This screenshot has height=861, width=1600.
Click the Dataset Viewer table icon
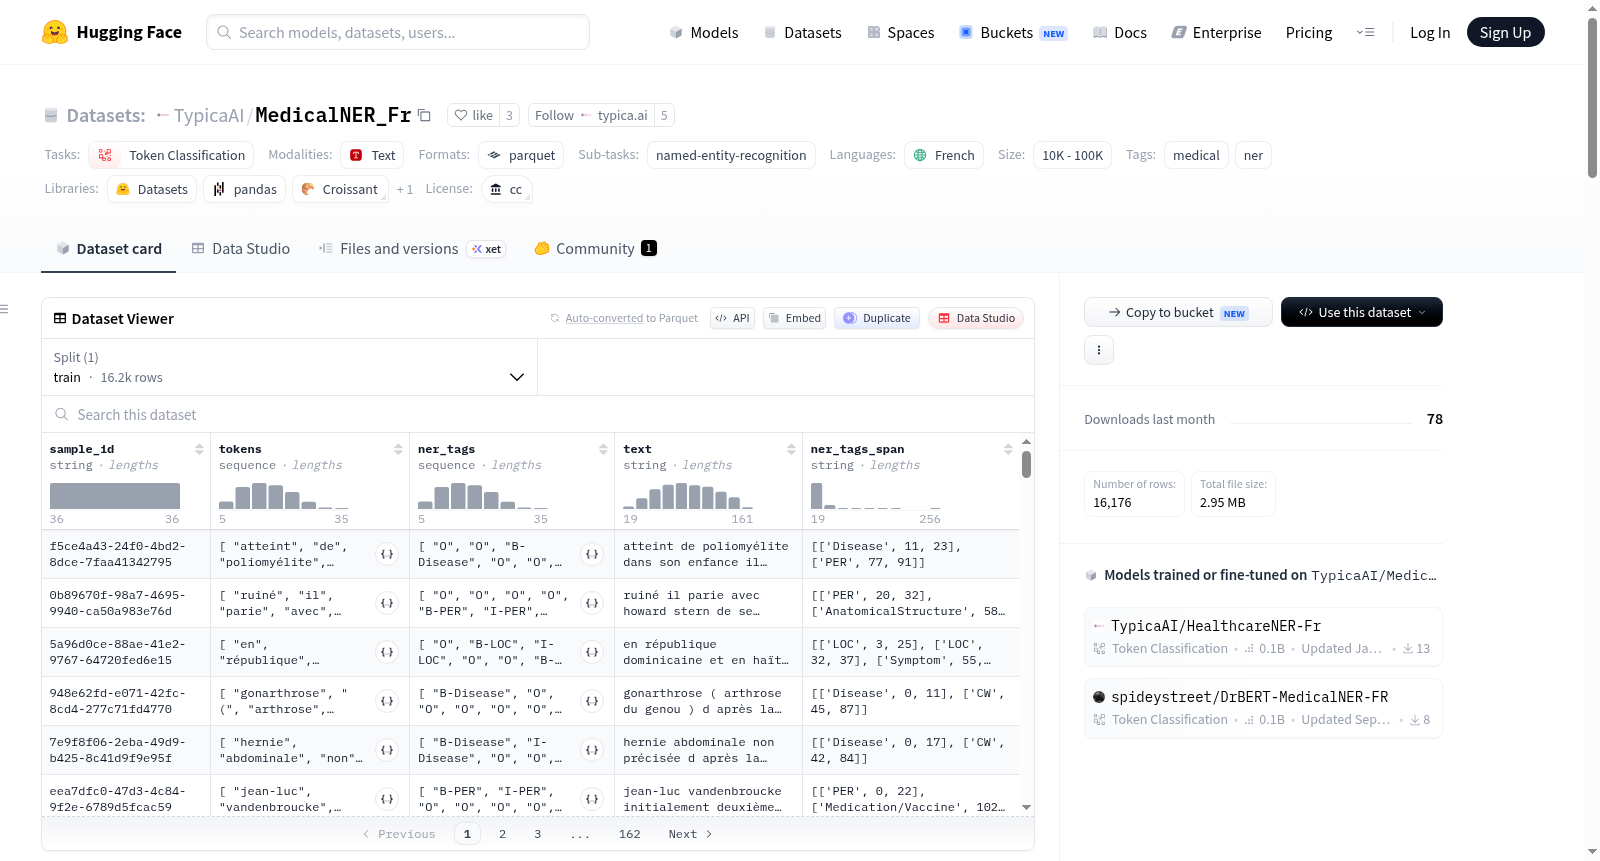click(x=60, y=318)
